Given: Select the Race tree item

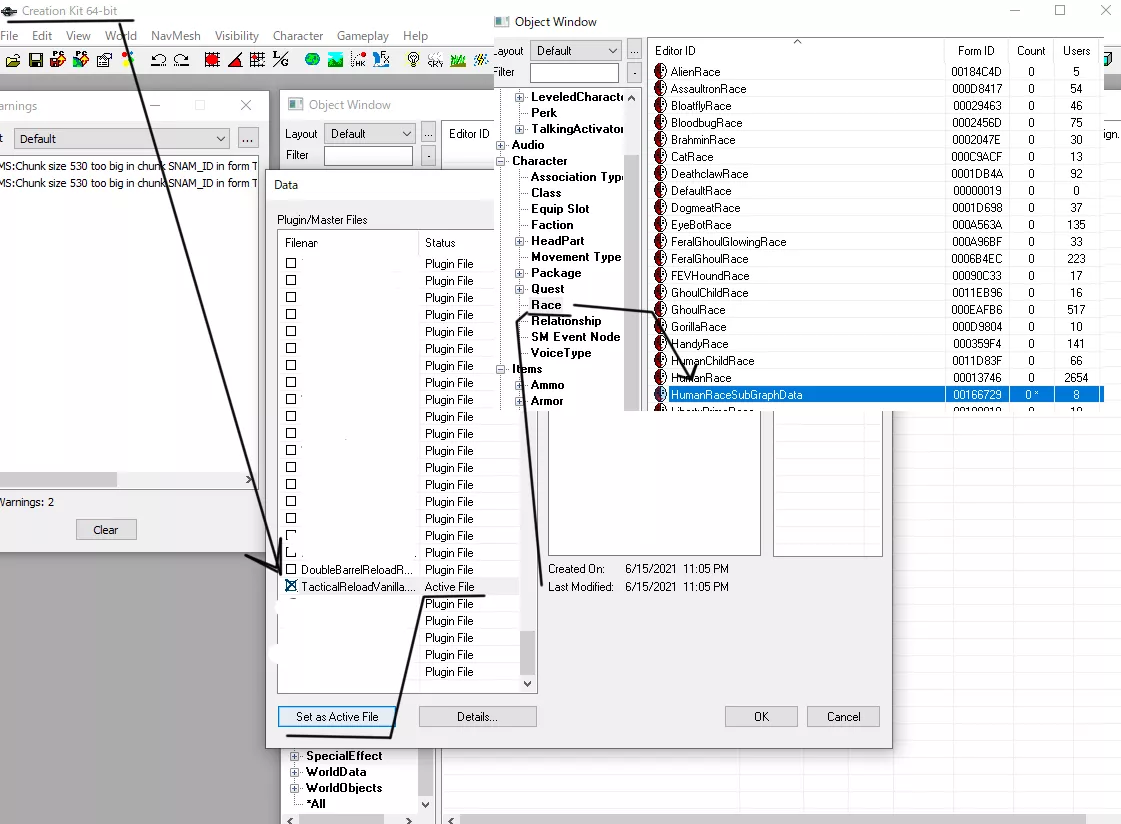Looking at the screenshot, I should [546, 305].
